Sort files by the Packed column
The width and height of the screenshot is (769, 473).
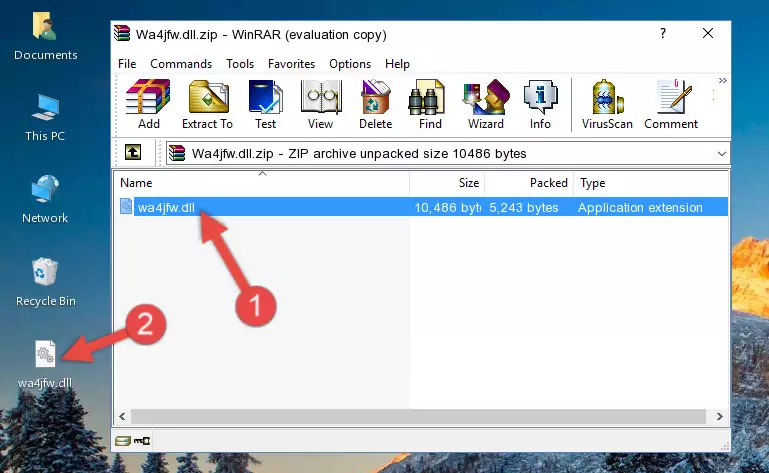tap(529, 183)
